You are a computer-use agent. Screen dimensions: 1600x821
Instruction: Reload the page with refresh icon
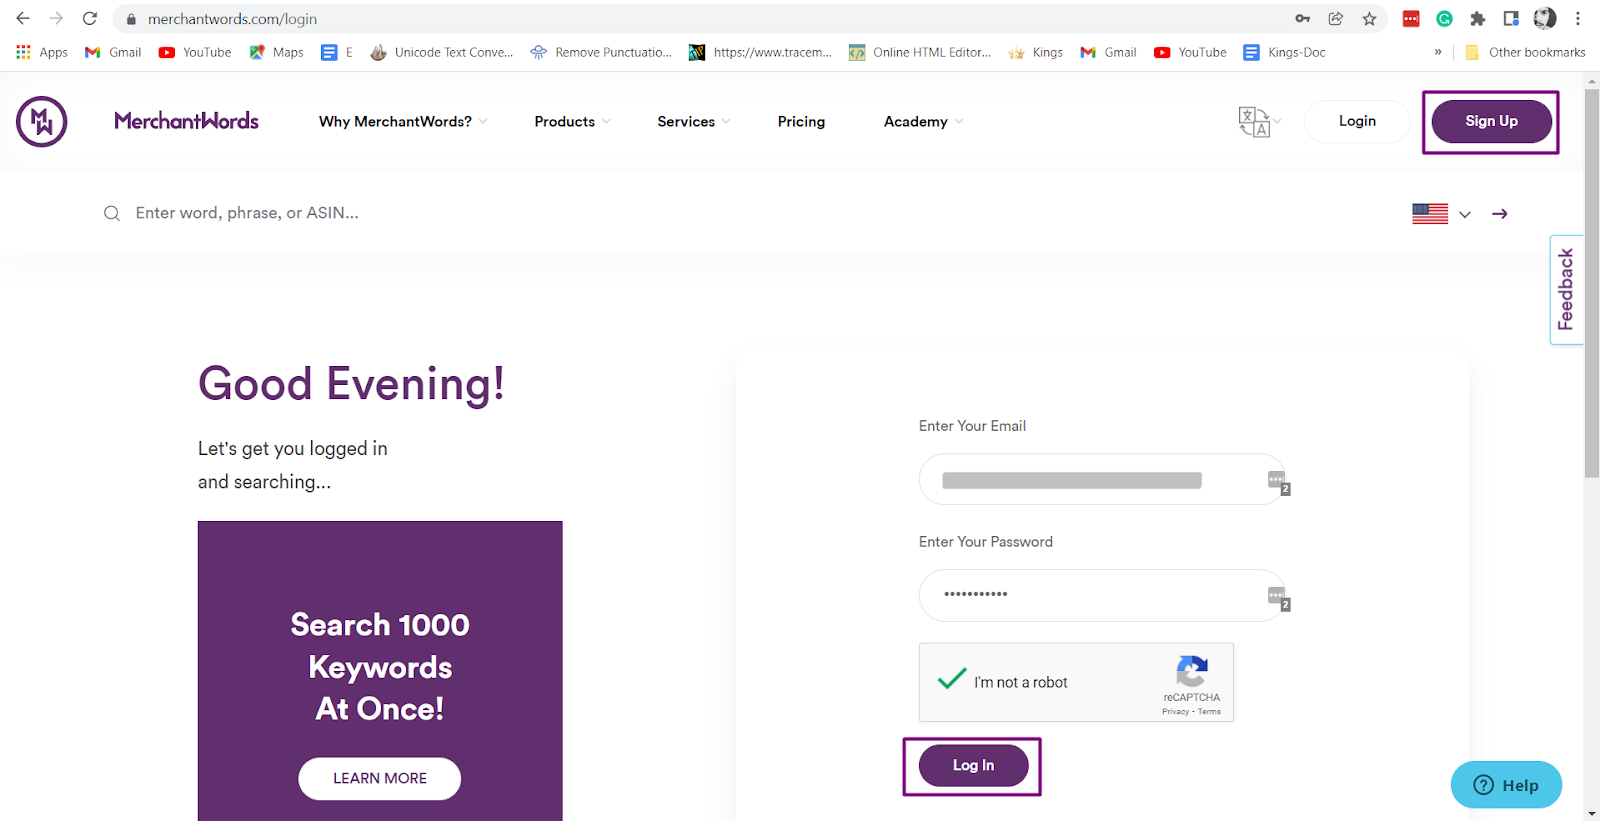[90, 18]
